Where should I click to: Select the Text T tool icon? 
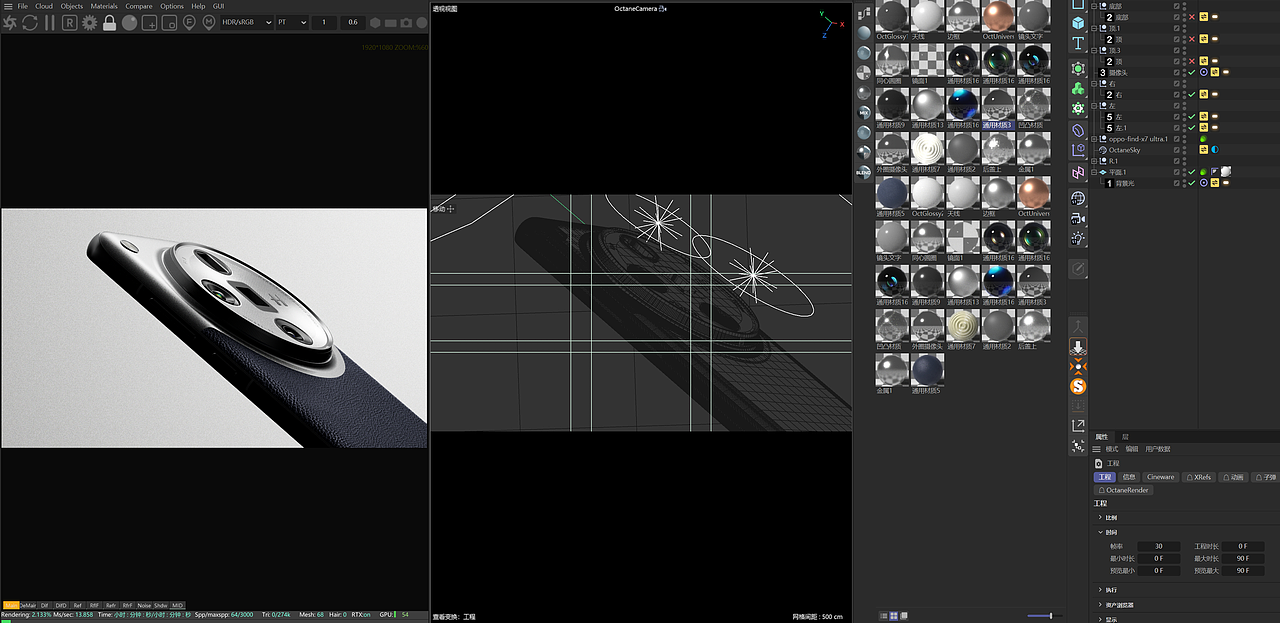coord(1078,44)
